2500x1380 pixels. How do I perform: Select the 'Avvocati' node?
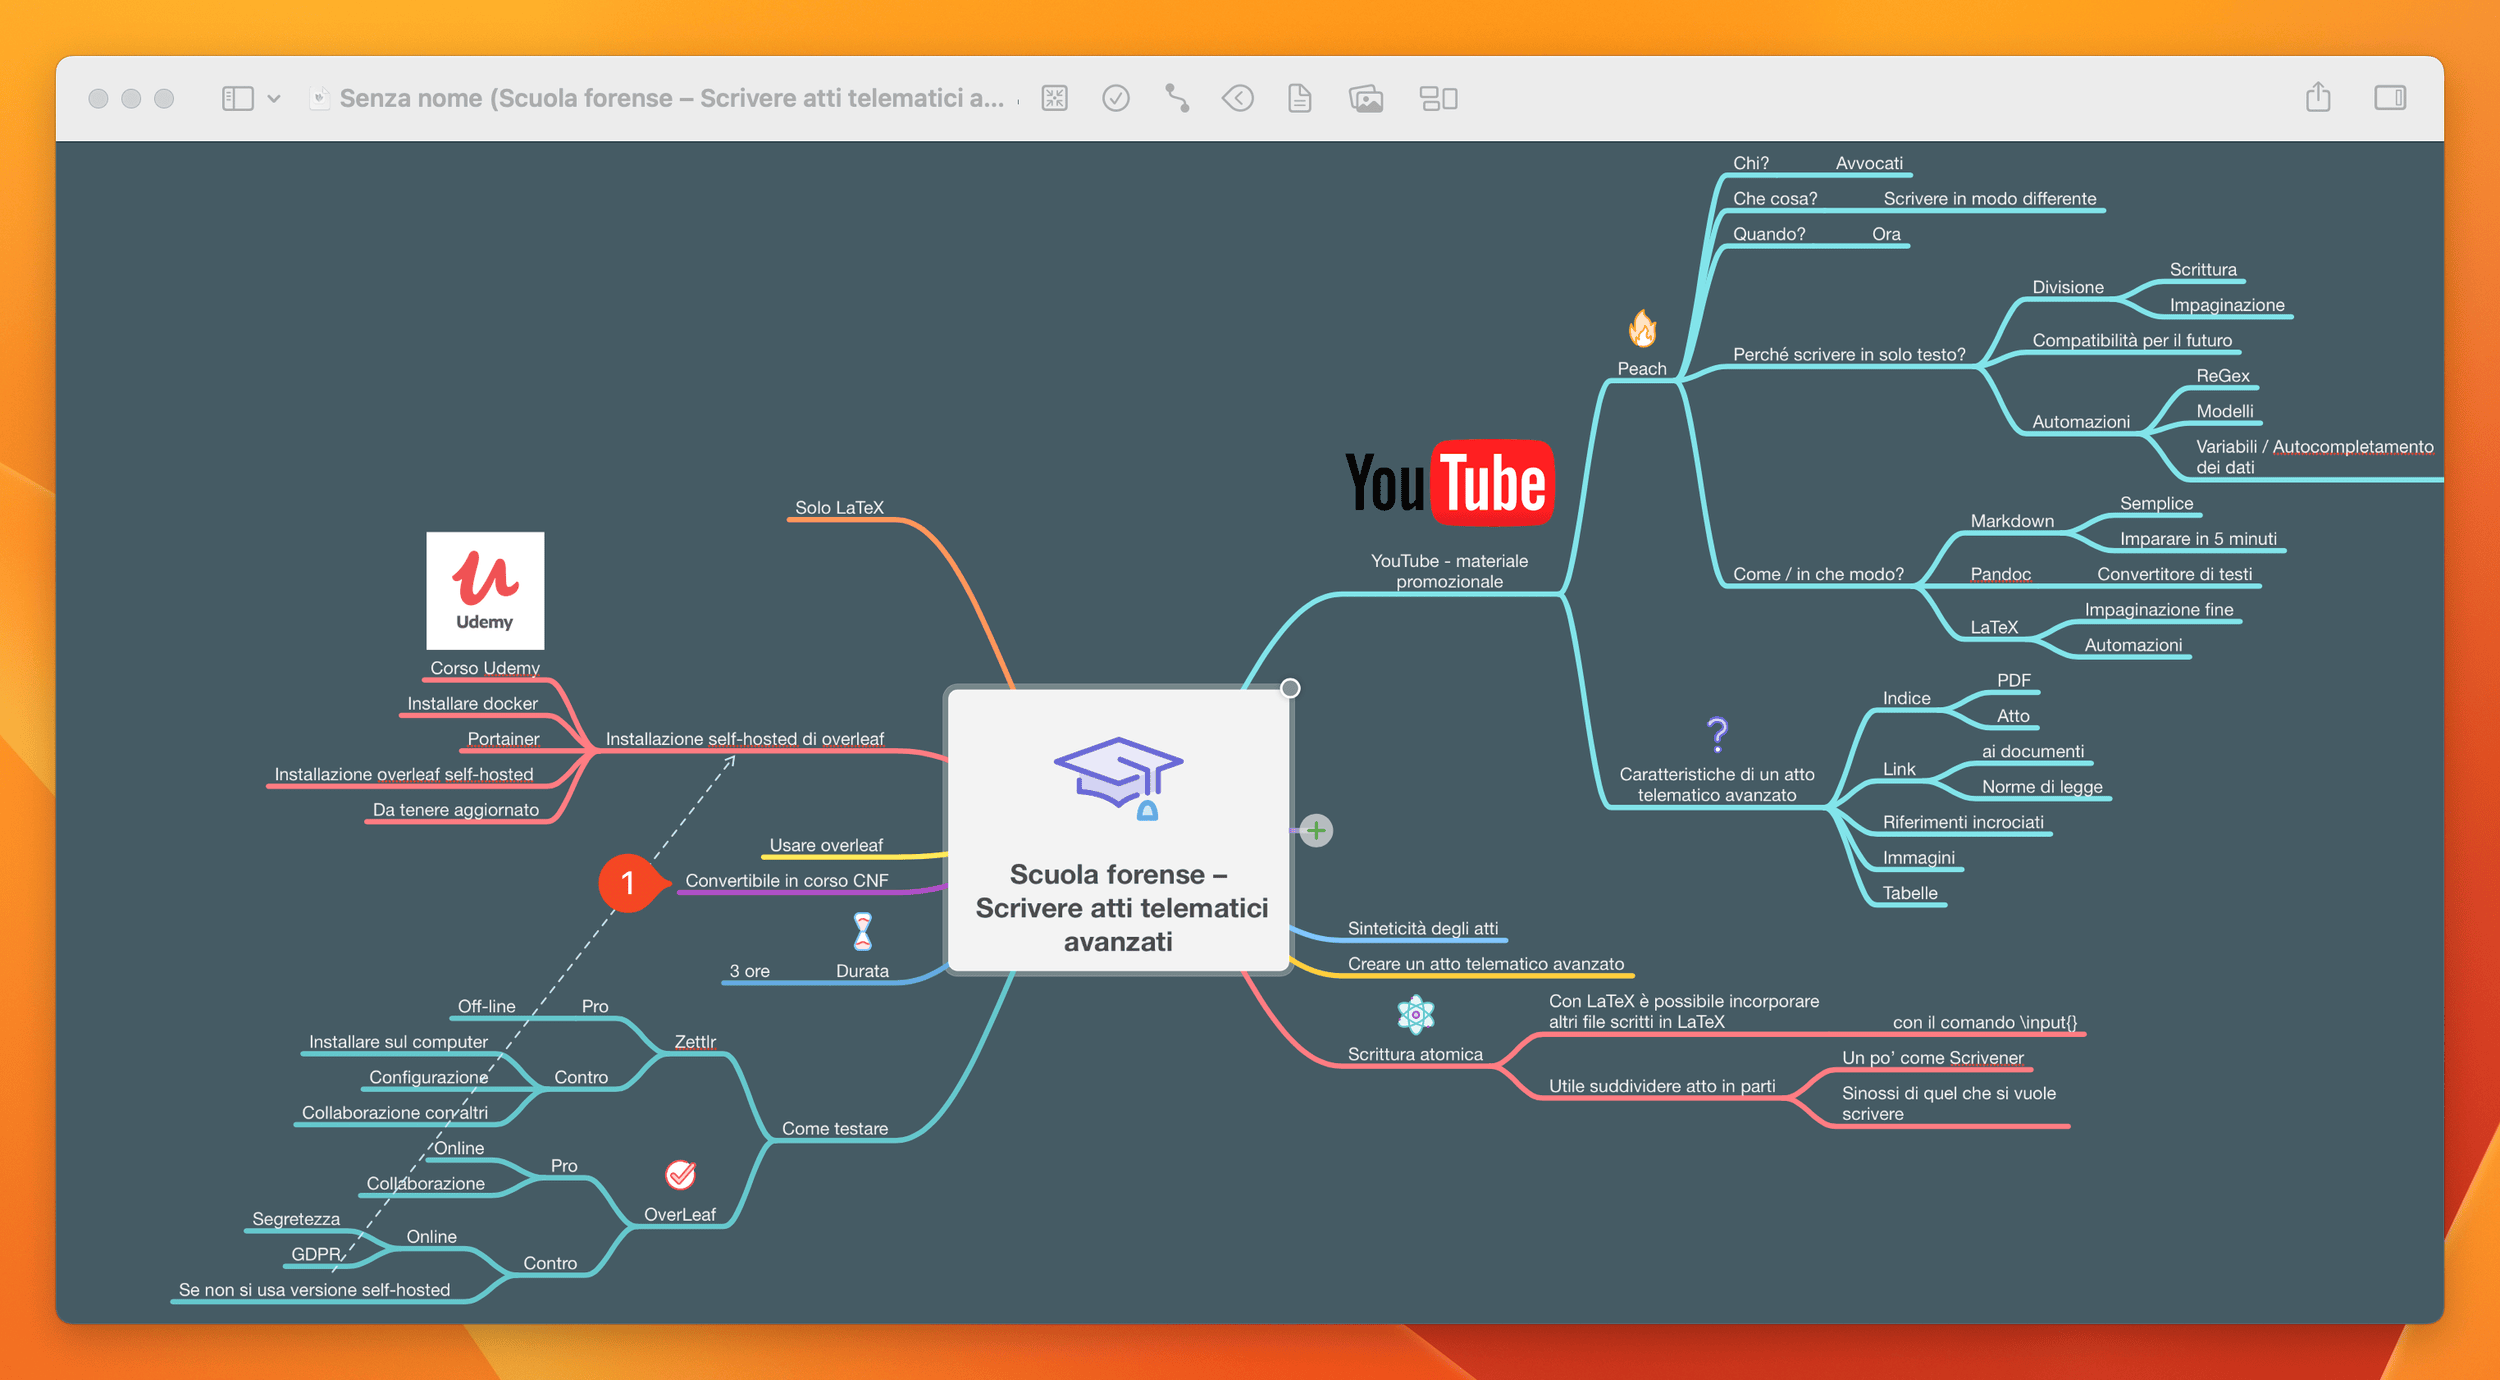click(x=1869, y=163)
